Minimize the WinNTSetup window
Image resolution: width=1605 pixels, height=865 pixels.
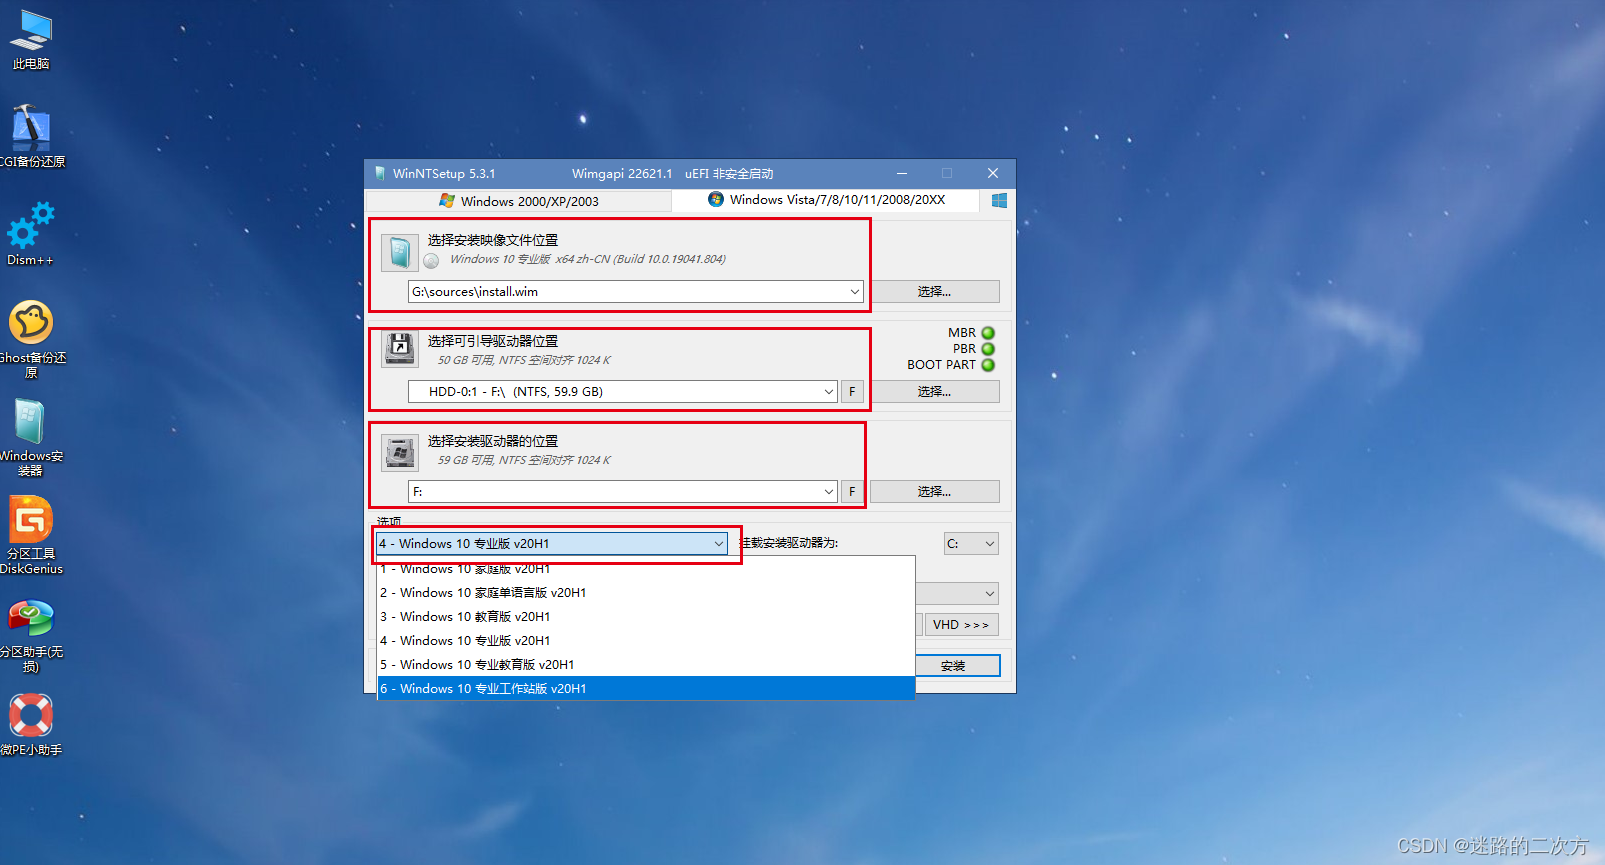coord(902,174)
